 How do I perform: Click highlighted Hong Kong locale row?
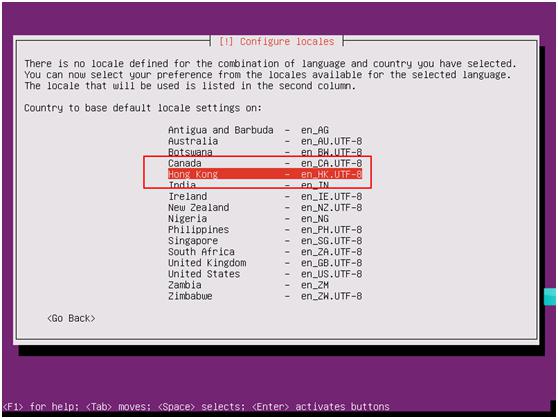[x=265, y=174]
